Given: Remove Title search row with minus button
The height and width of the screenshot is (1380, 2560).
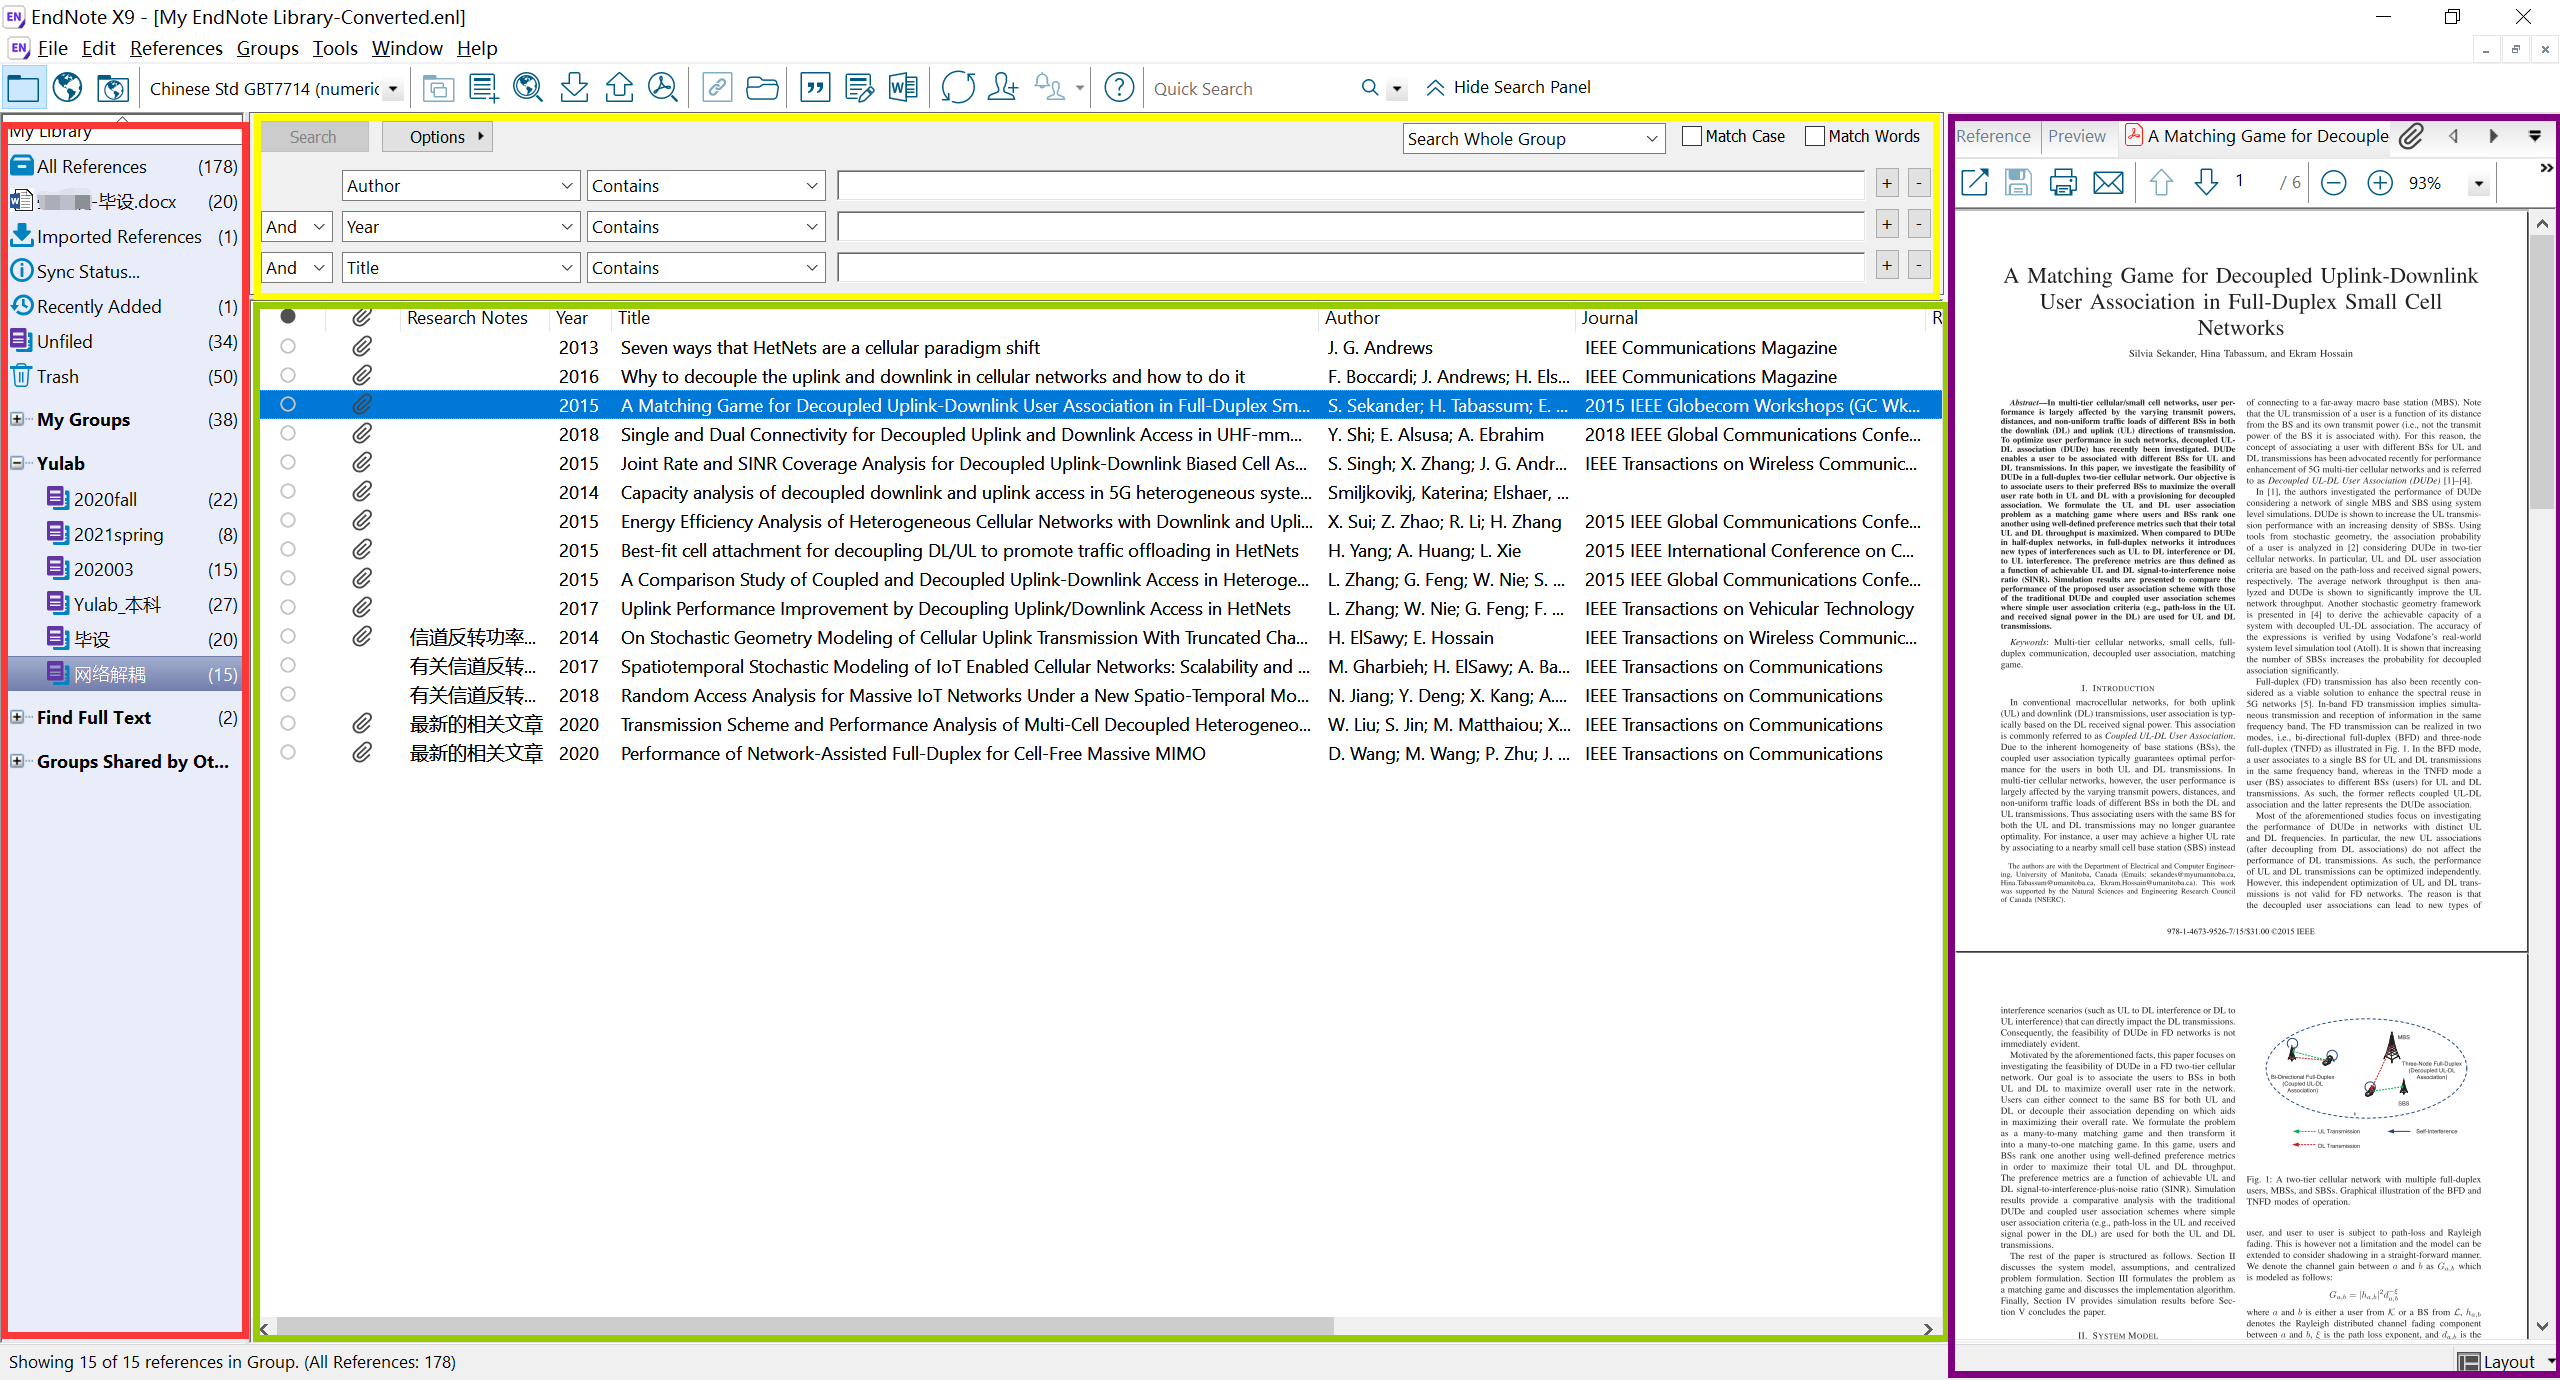Looking at the screenshot, I should coord(1919,266).
